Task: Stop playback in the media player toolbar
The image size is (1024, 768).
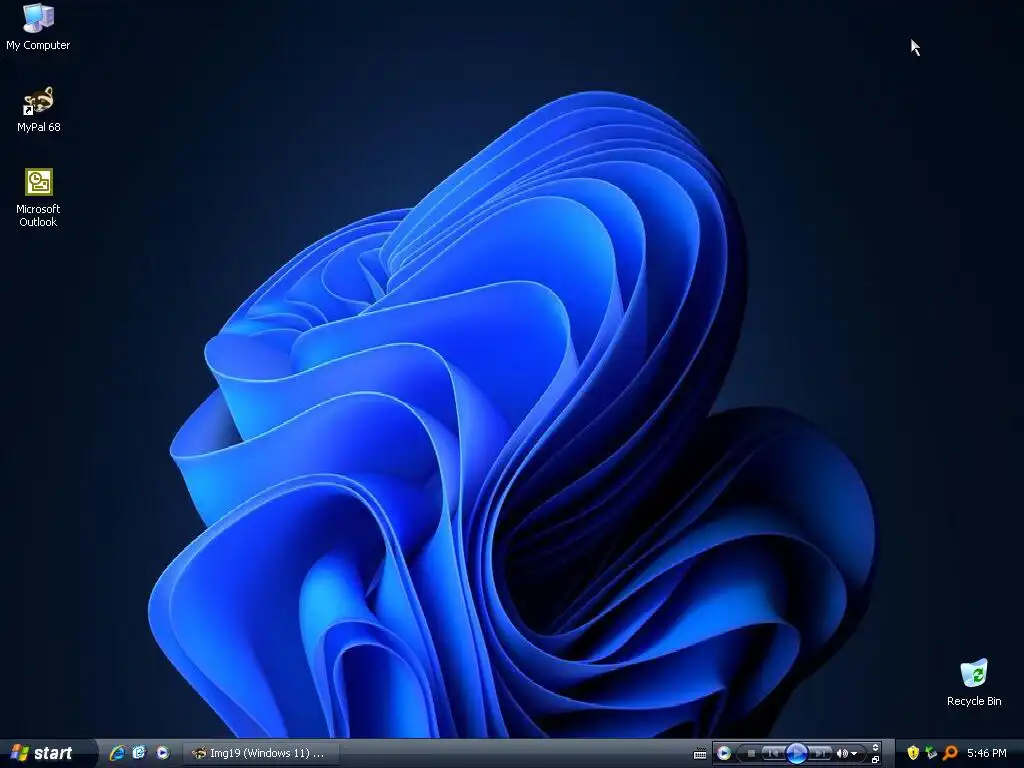Action: tap(751, 753)
